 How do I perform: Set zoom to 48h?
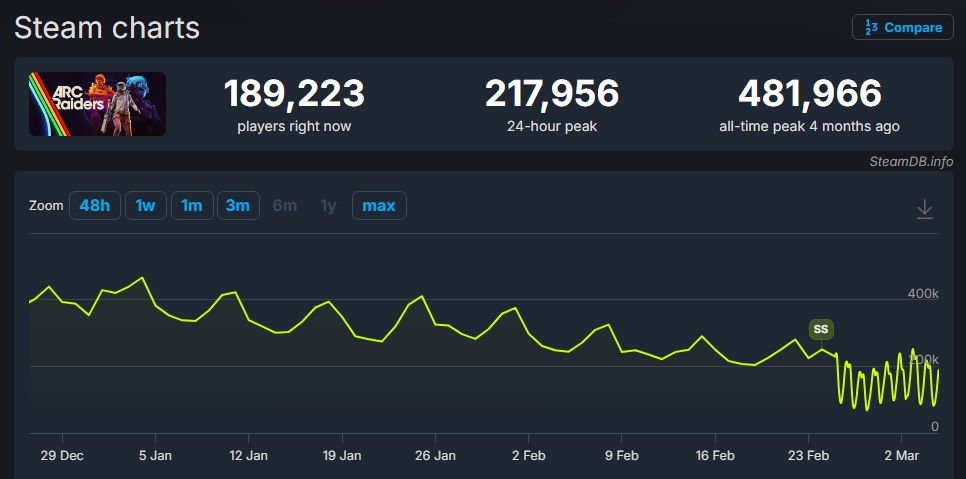[95, 206]
